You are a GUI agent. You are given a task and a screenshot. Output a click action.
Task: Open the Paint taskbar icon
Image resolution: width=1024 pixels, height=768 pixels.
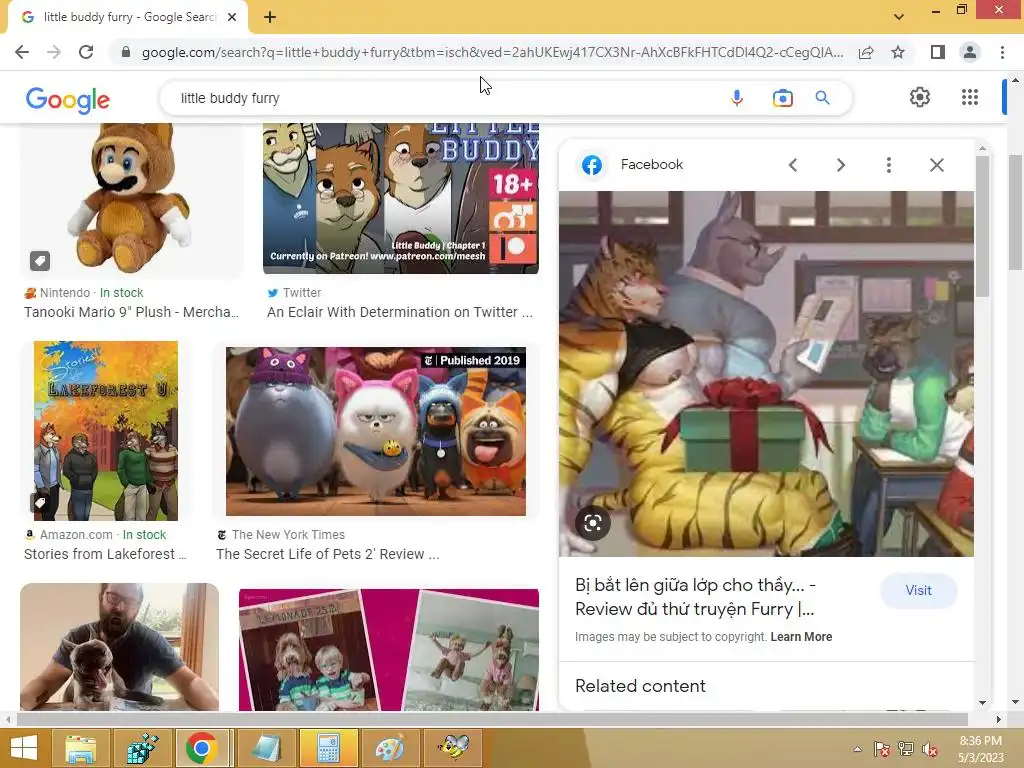point(389,748)
